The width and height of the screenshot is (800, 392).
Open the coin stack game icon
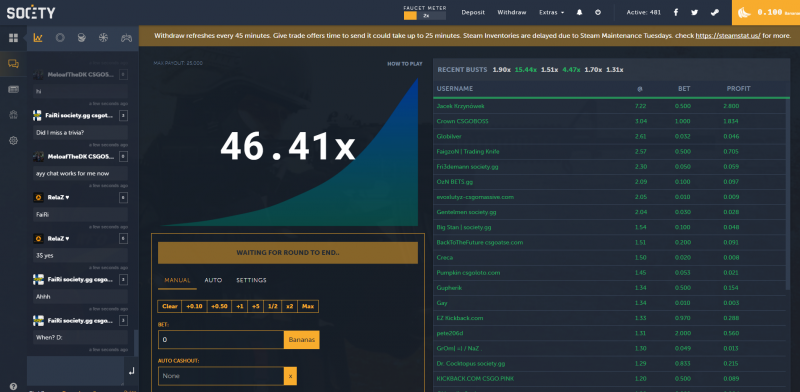tap(81, 38)
